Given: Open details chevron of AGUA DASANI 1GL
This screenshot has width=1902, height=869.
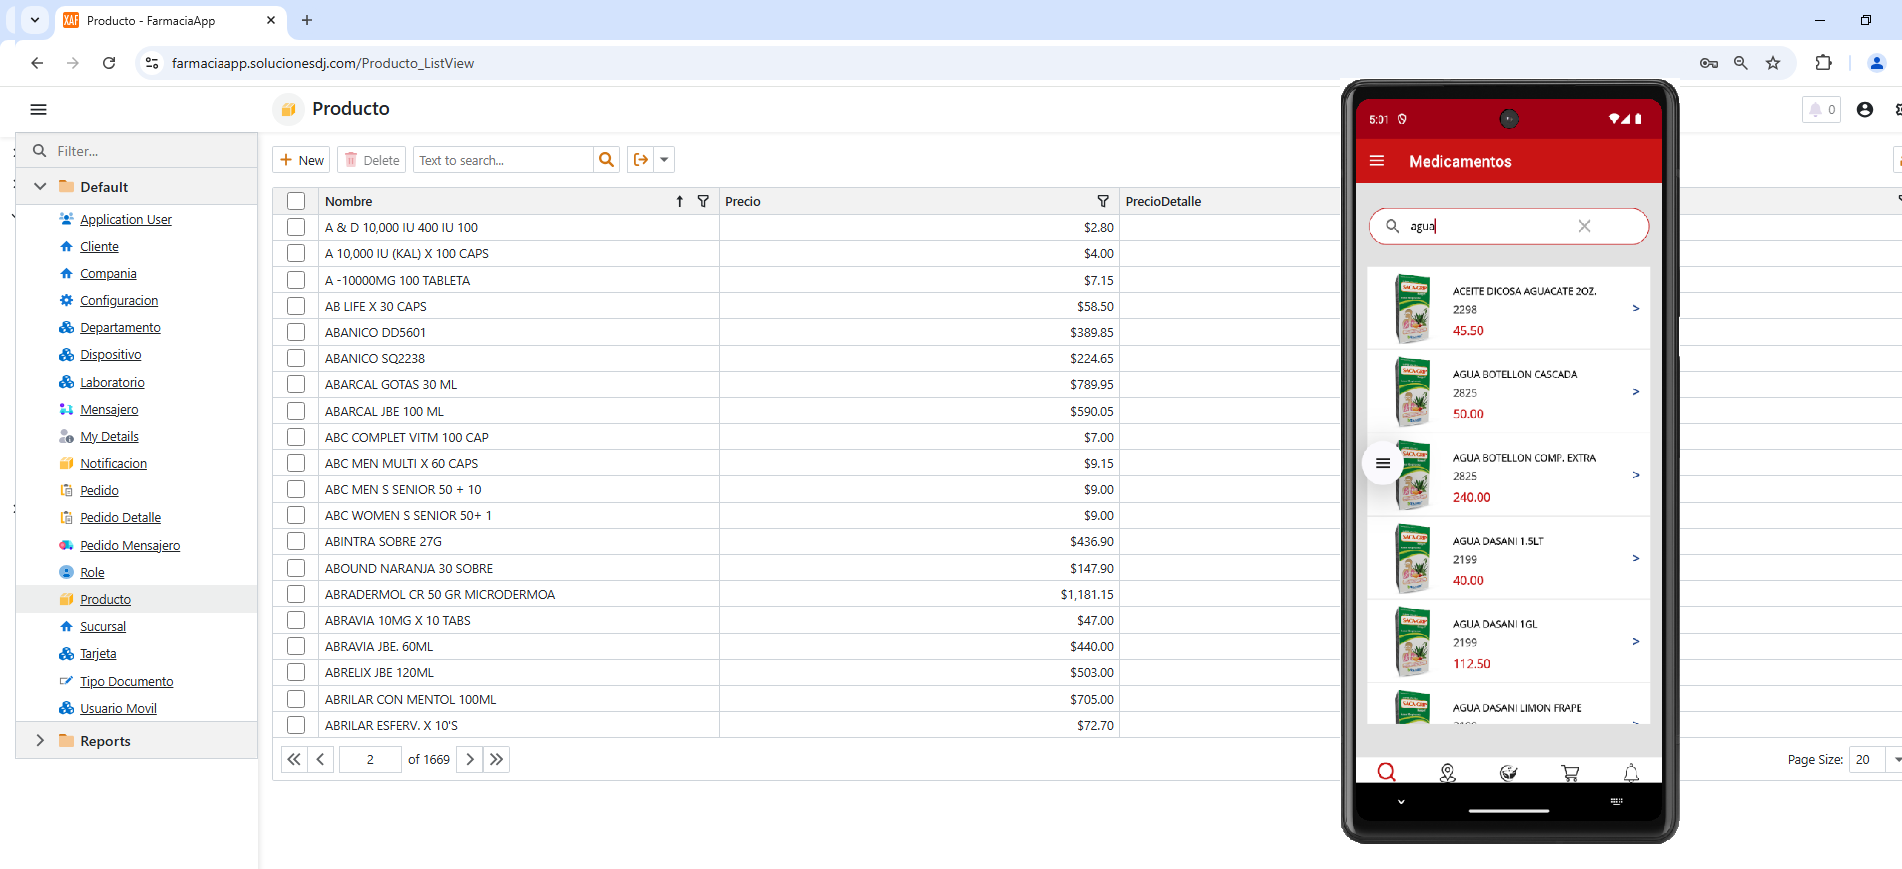Looking at the screenshot, I should [1636, 641].
